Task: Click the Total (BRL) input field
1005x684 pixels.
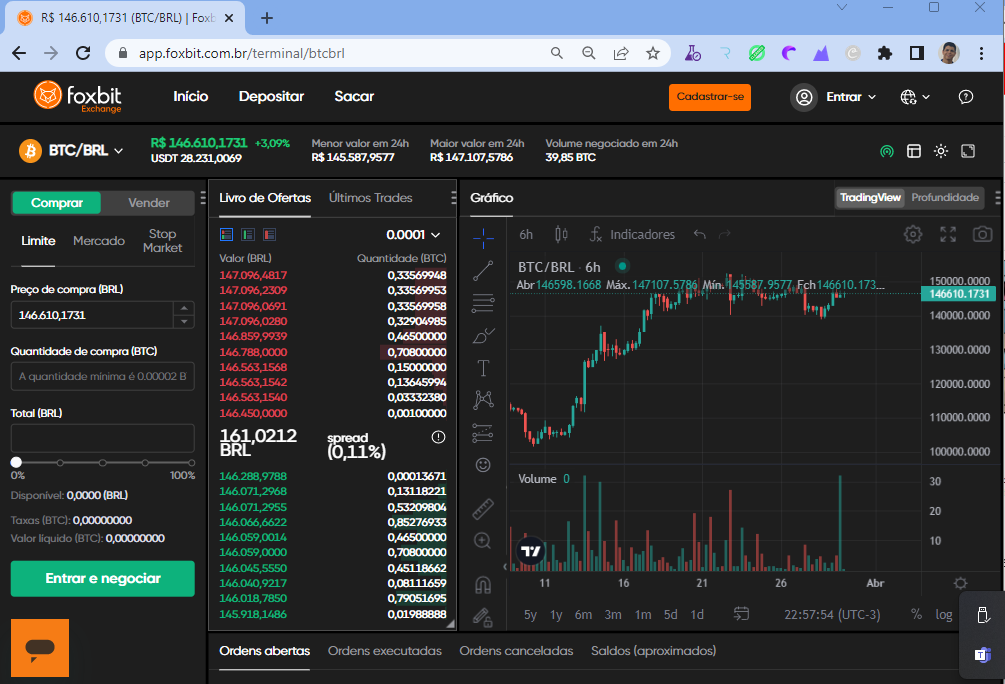Action: coord(103,438)
